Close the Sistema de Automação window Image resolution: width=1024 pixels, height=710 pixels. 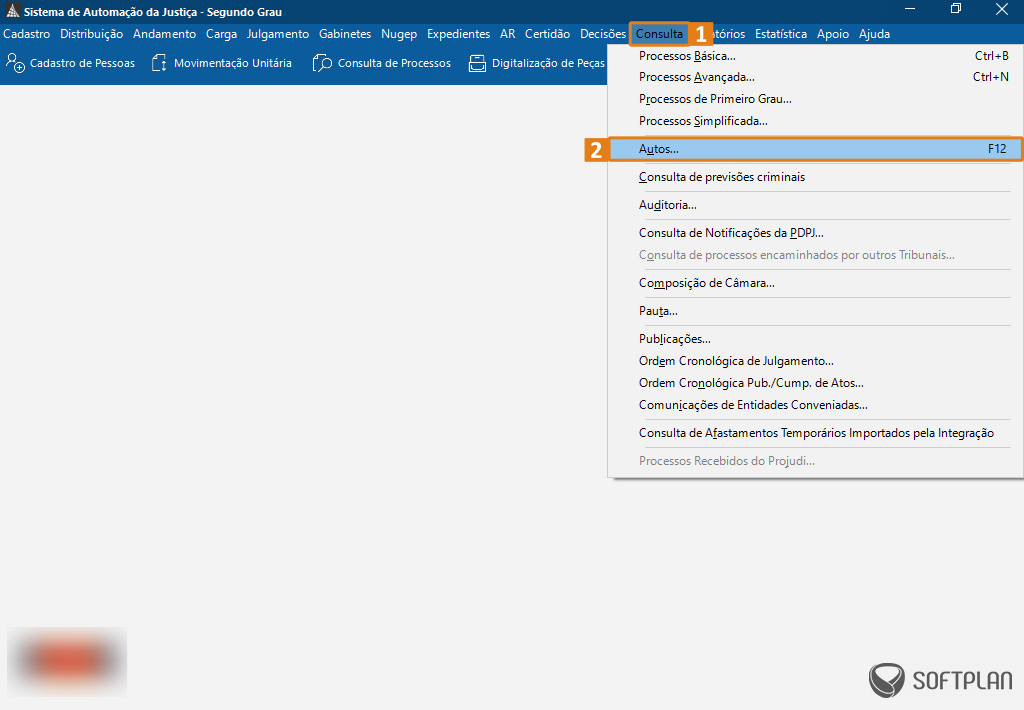[1001, 8]
